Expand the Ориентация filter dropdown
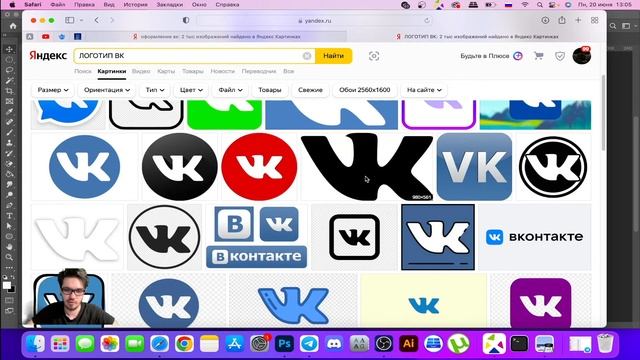Screen dimensions: 640x360 pos(107,90)
